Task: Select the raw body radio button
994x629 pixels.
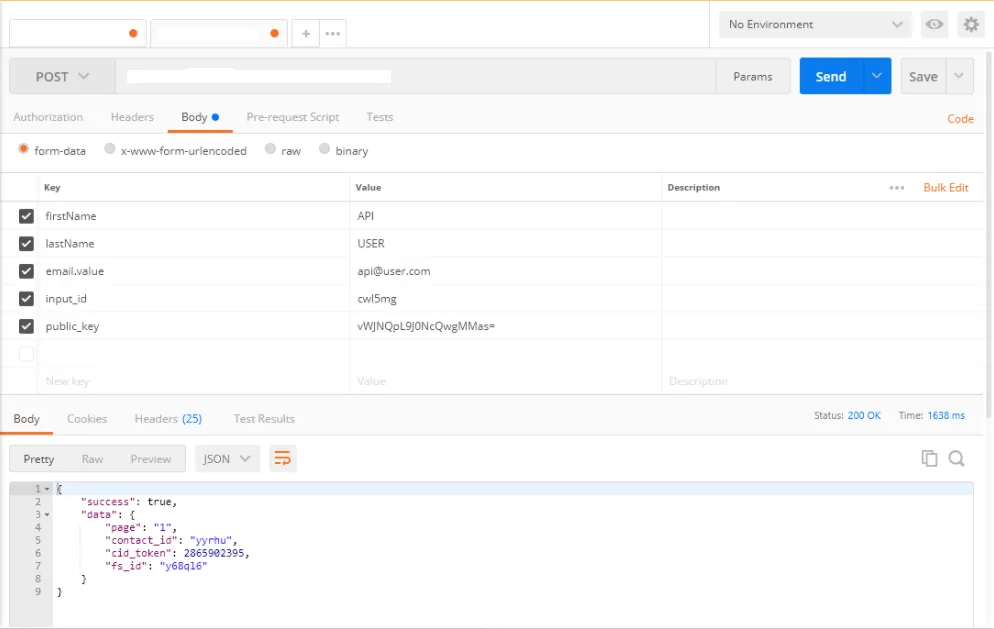Action: pos(271,149)
